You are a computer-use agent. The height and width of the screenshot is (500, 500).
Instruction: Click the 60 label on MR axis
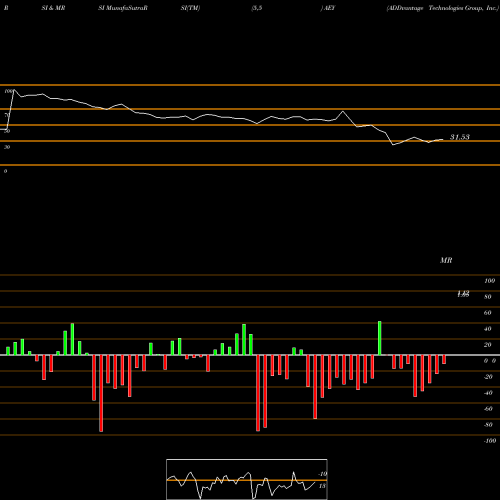coord(488,313)
